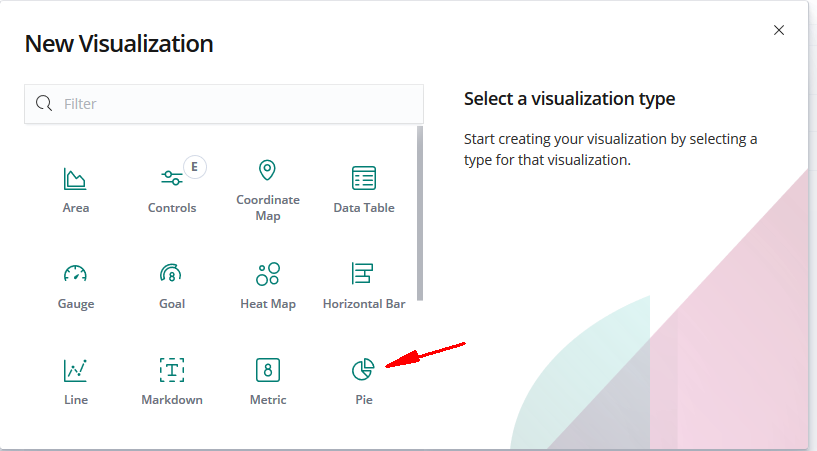Pick the Metric visualization icon
Viewport: 817px width, 451px height.
coord(268,370)
